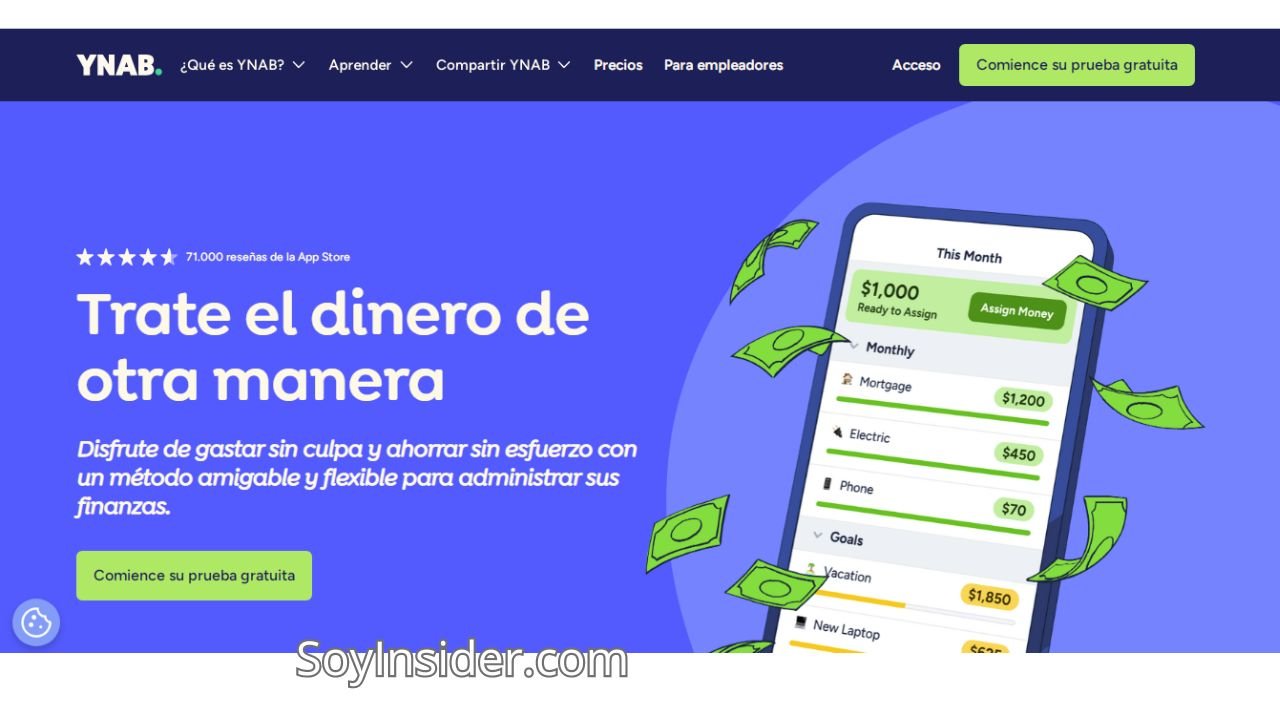The height and width of the screenshot is (720, 1280).
Task: Open the ¿Qué es YNAB? menu
Action: [x=243, y=65]
